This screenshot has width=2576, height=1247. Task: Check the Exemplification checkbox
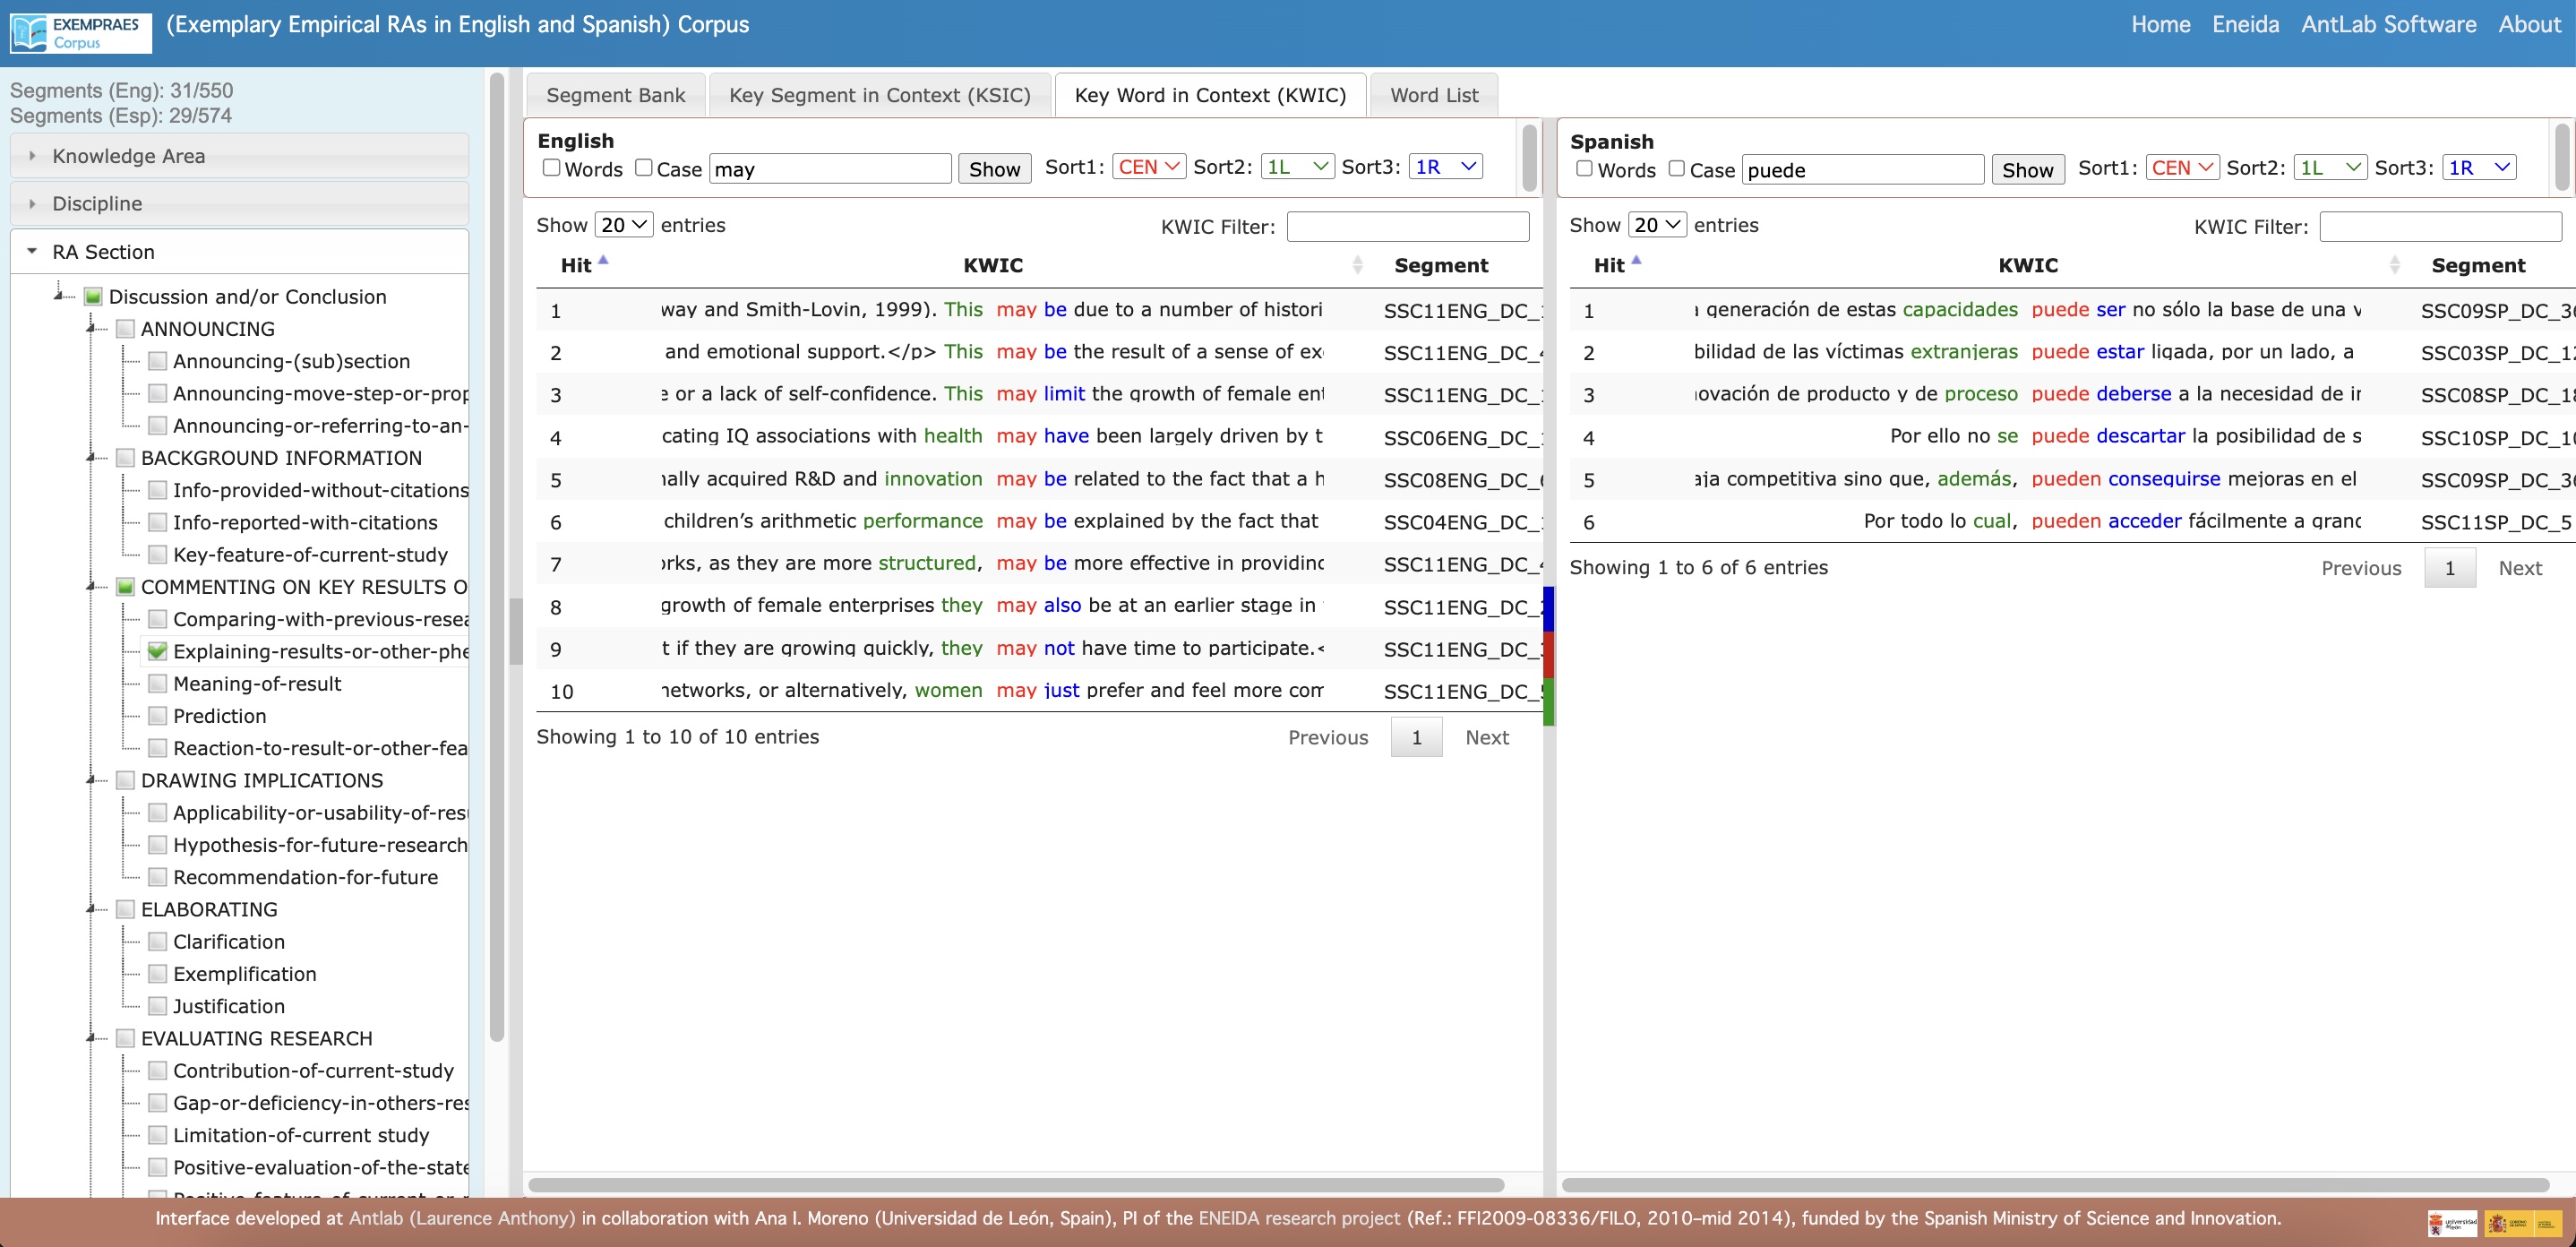(x=157, y=973)
